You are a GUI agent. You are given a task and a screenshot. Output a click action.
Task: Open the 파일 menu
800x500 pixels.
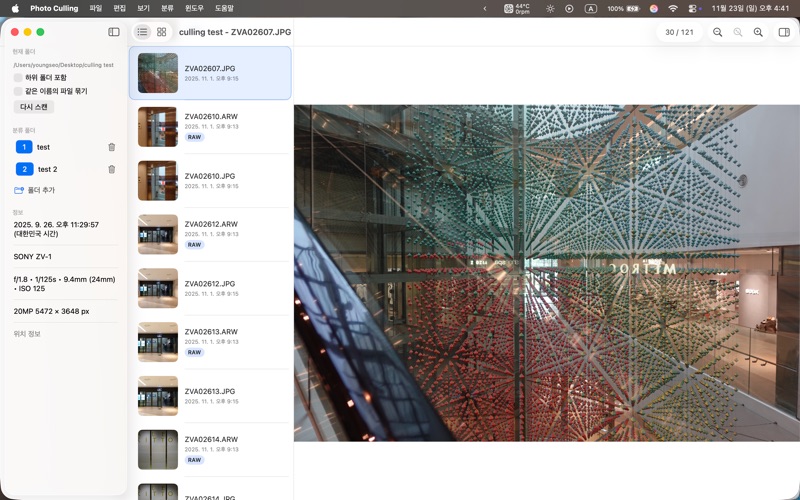click(95, 8)
